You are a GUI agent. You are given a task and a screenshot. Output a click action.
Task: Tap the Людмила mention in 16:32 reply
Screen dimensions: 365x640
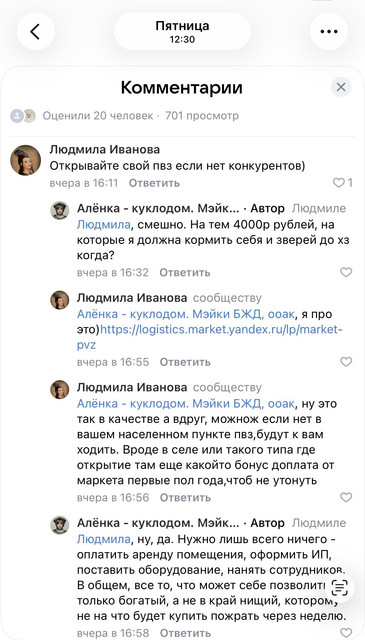[104, 224]
